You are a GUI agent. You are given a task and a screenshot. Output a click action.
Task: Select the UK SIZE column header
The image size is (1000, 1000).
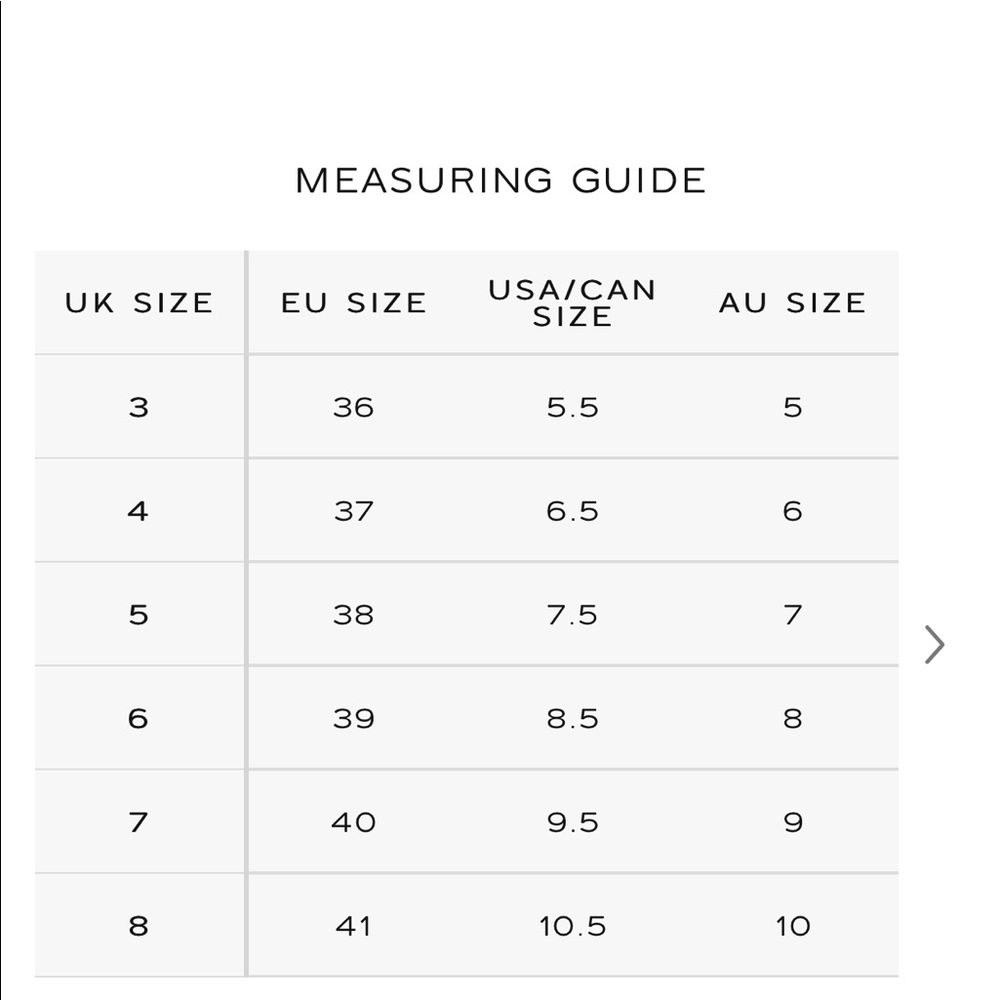pyautogui.click(x=139, y=303)
